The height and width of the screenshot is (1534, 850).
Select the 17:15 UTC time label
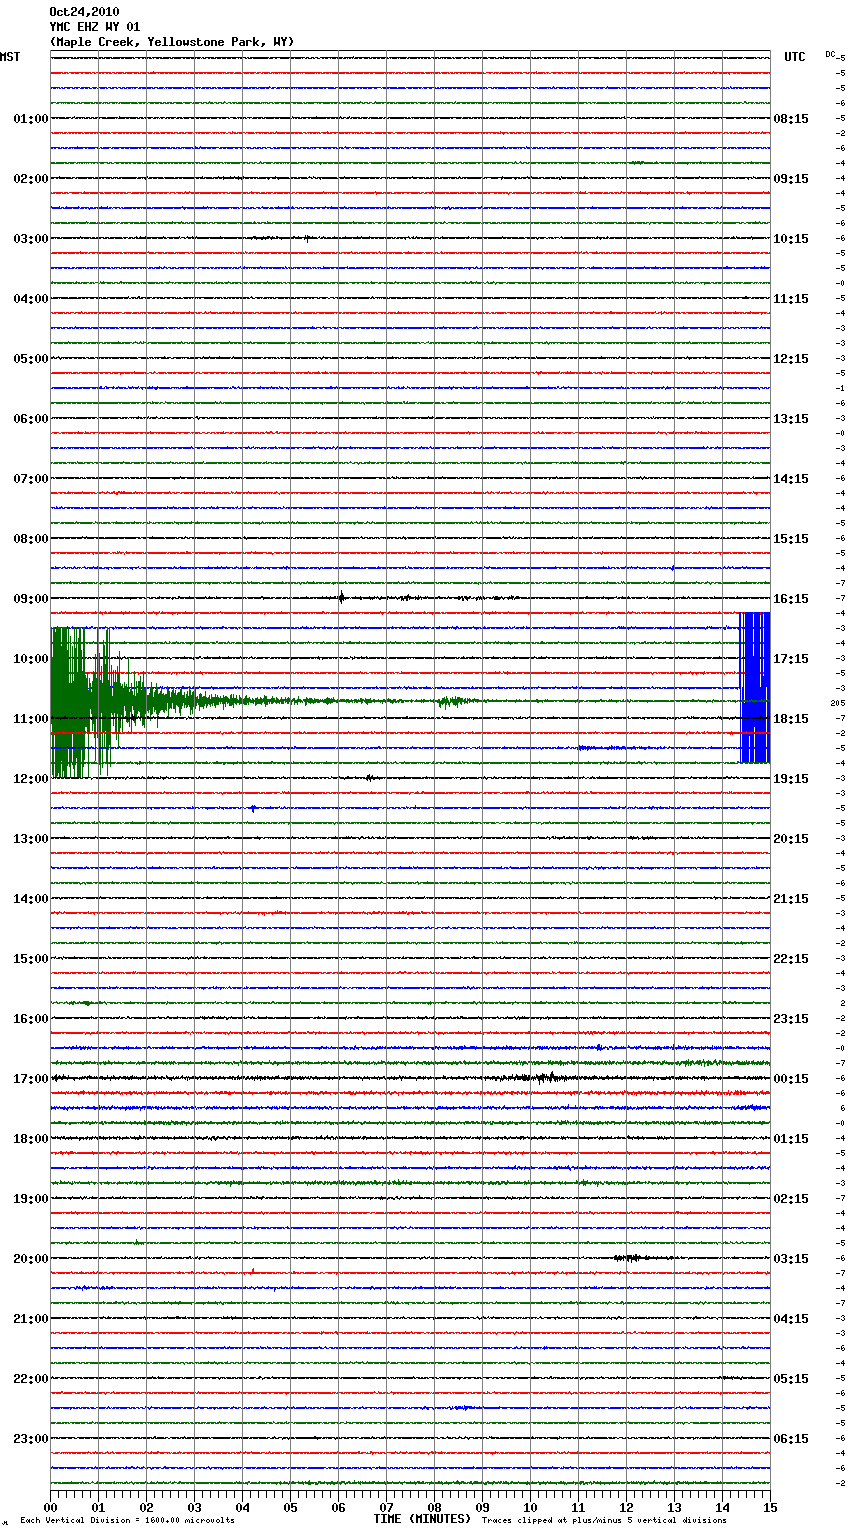[x=791, y=659]
